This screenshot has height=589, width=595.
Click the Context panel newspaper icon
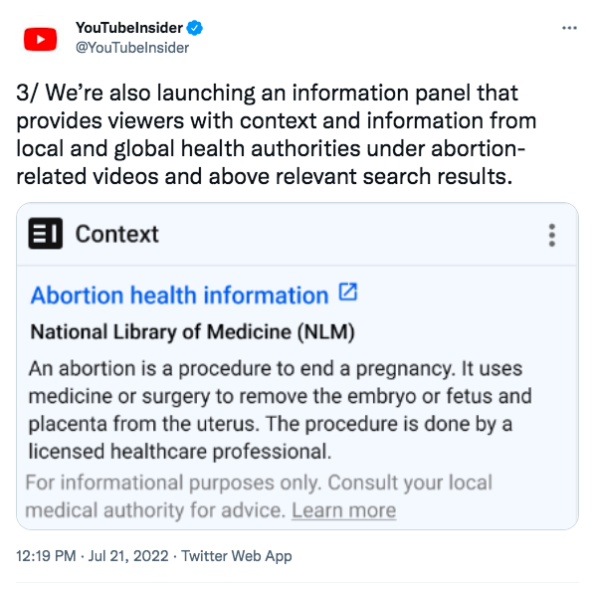(46, 233)
